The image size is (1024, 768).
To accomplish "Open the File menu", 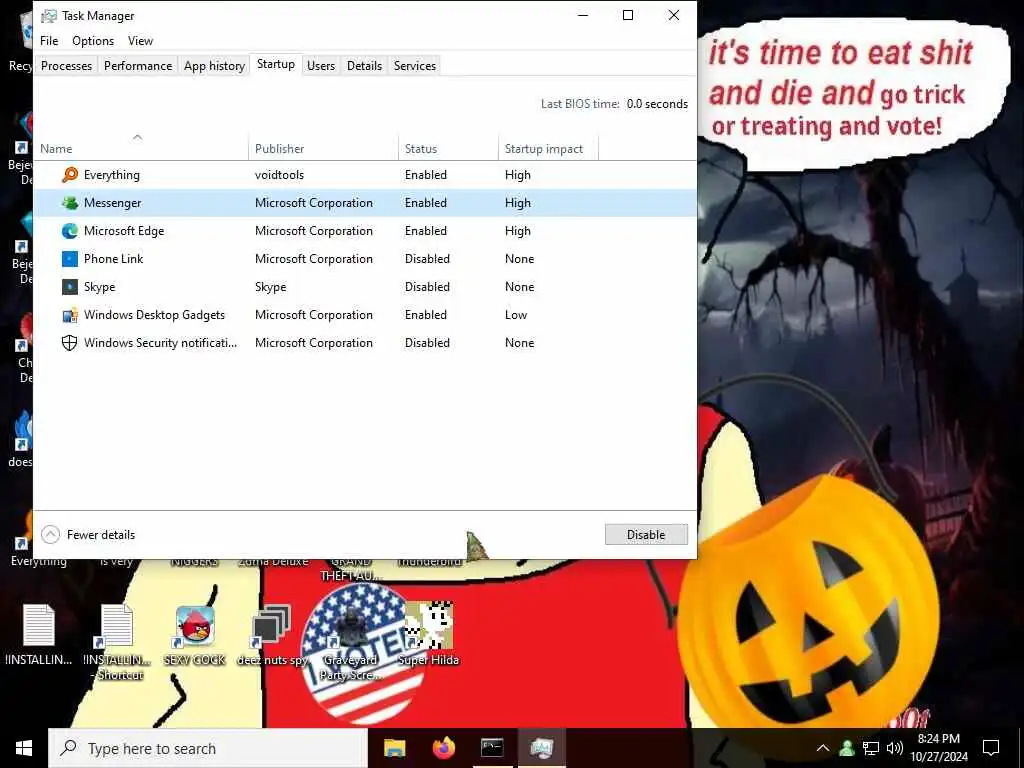I will [49, 40].
